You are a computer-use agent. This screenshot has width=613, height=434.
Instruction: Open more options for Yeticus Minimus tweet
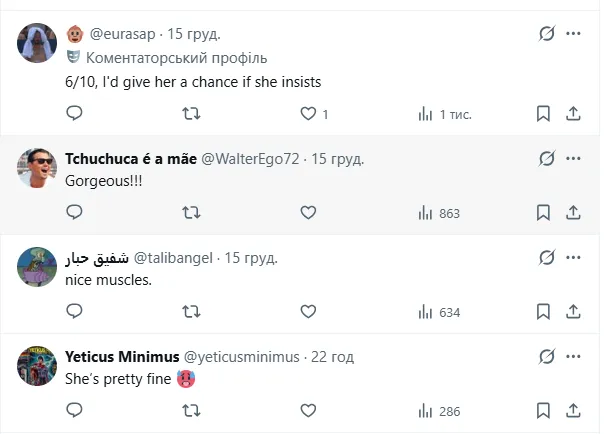[574, 356]
